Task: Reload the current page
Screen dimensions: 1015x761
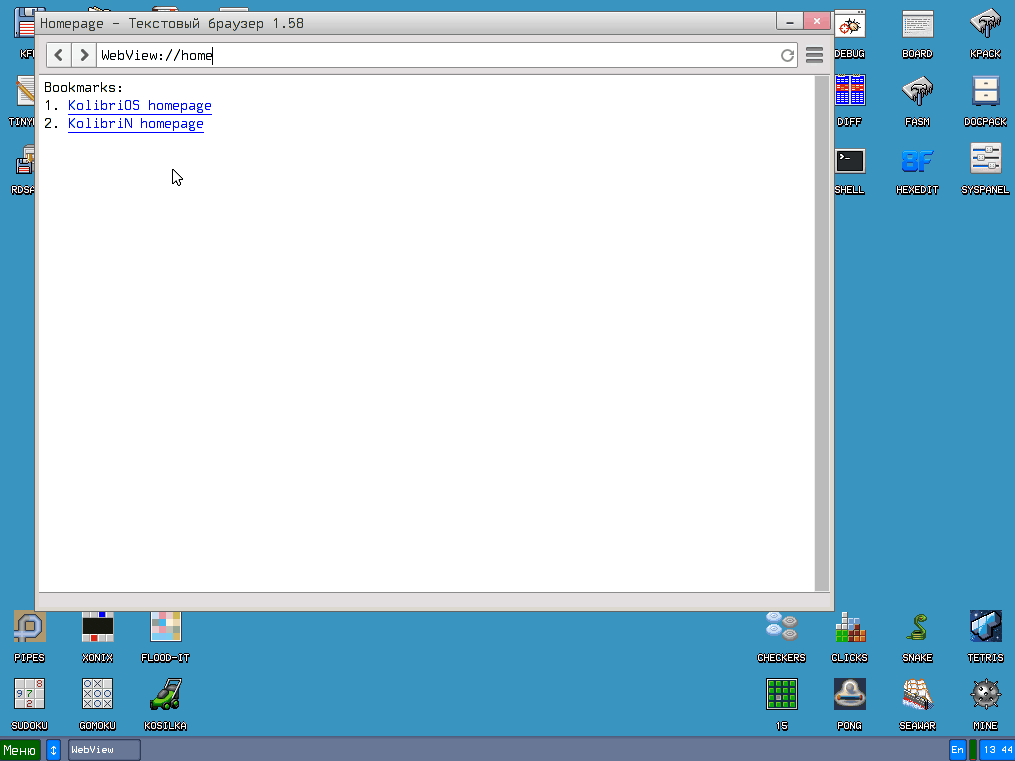Action: point(787,55)
